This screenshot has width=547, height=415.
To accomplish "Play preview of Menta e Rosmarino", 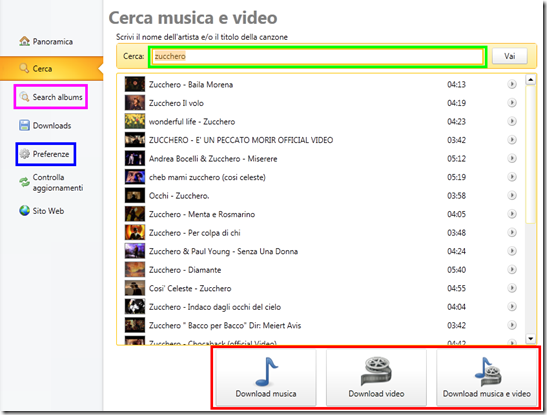I will click(x=512, y=214).
